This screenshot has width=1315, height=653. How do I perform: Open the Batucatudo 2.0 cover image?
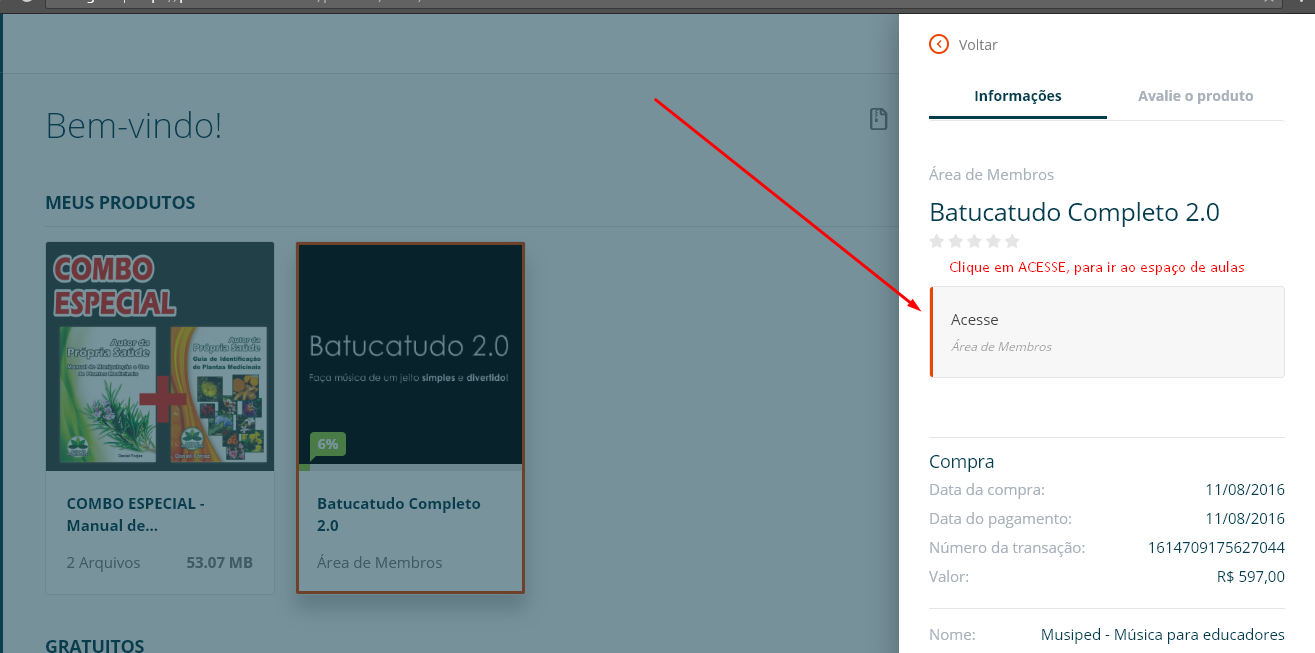(x=410, y=350)
